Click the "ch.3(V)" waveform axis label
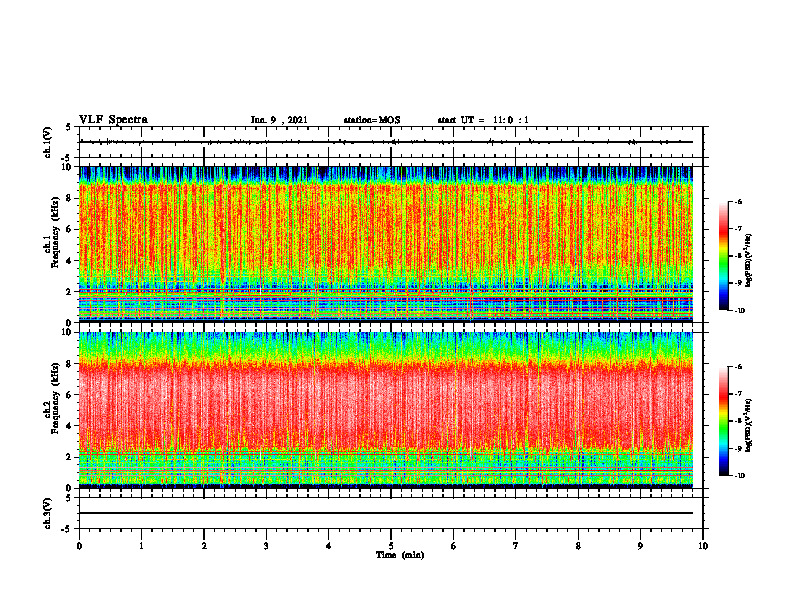 pos(47,513)
